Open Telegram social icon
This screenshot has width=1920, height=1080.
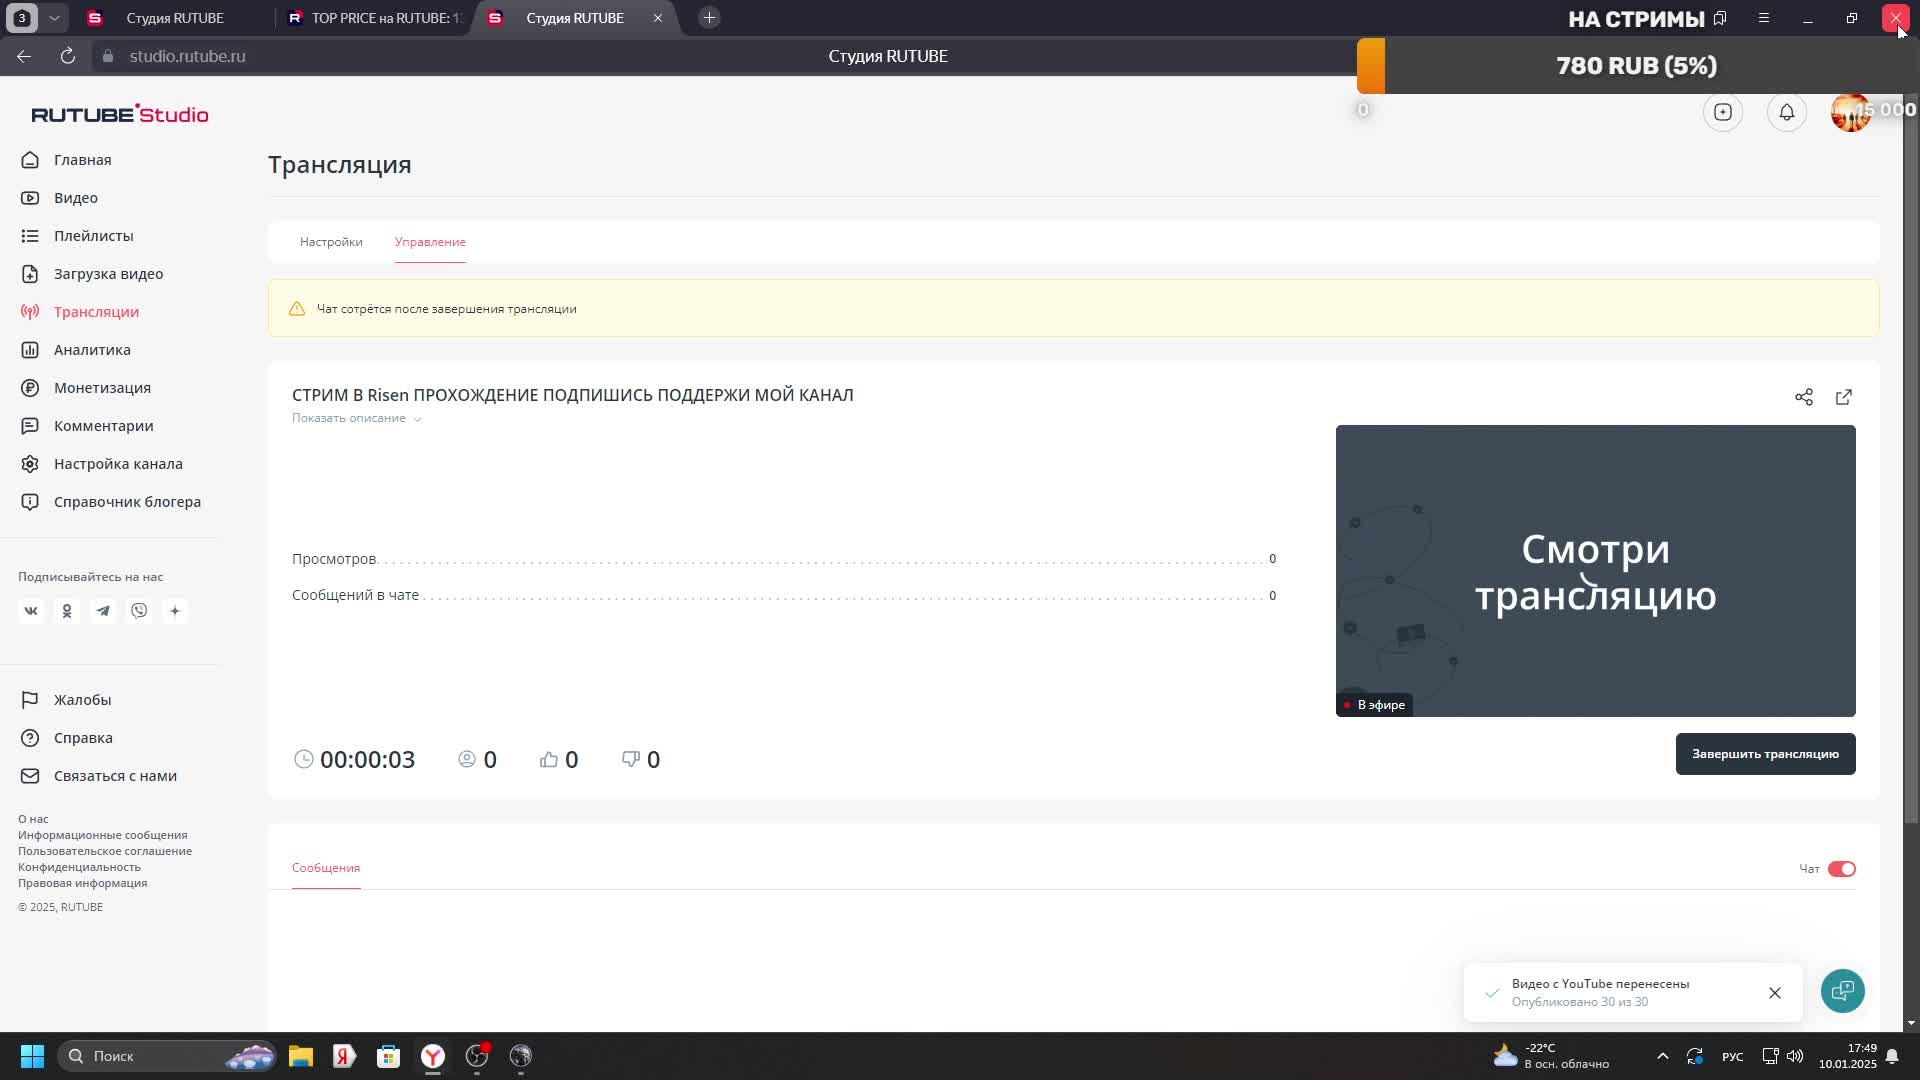tap(103, 611)
